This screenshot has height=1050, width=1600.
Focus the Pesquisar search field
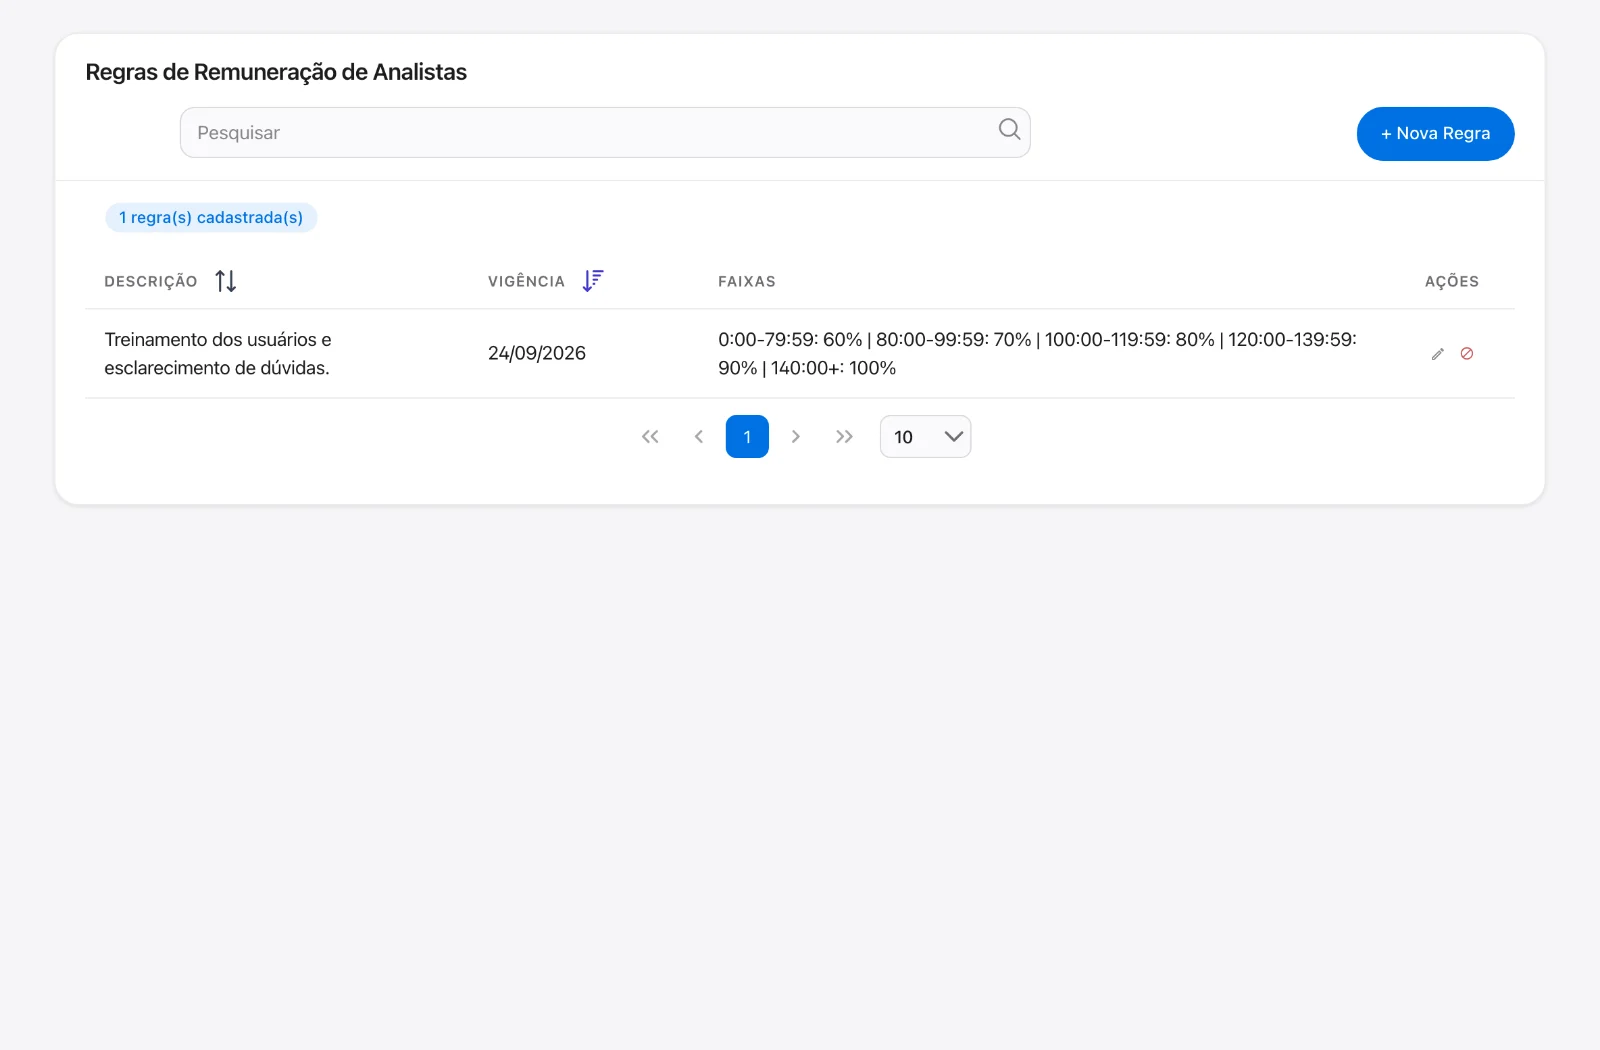point(605,133)
